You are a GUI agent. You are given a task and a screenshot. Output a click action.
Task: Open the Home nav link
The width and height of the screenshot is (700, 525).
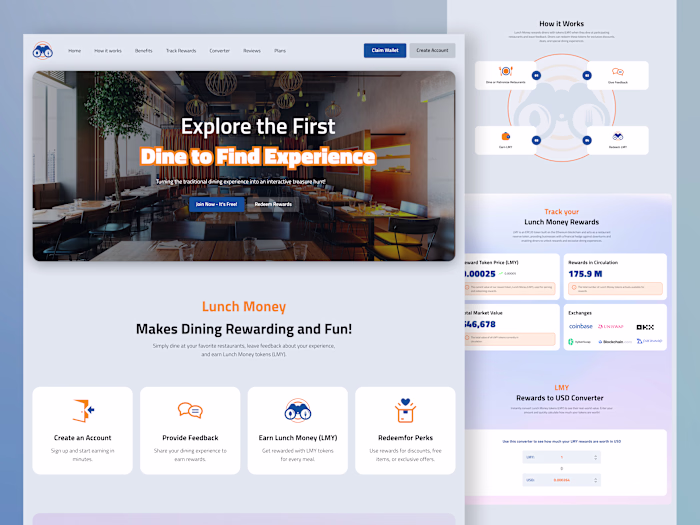click(75, 51)
